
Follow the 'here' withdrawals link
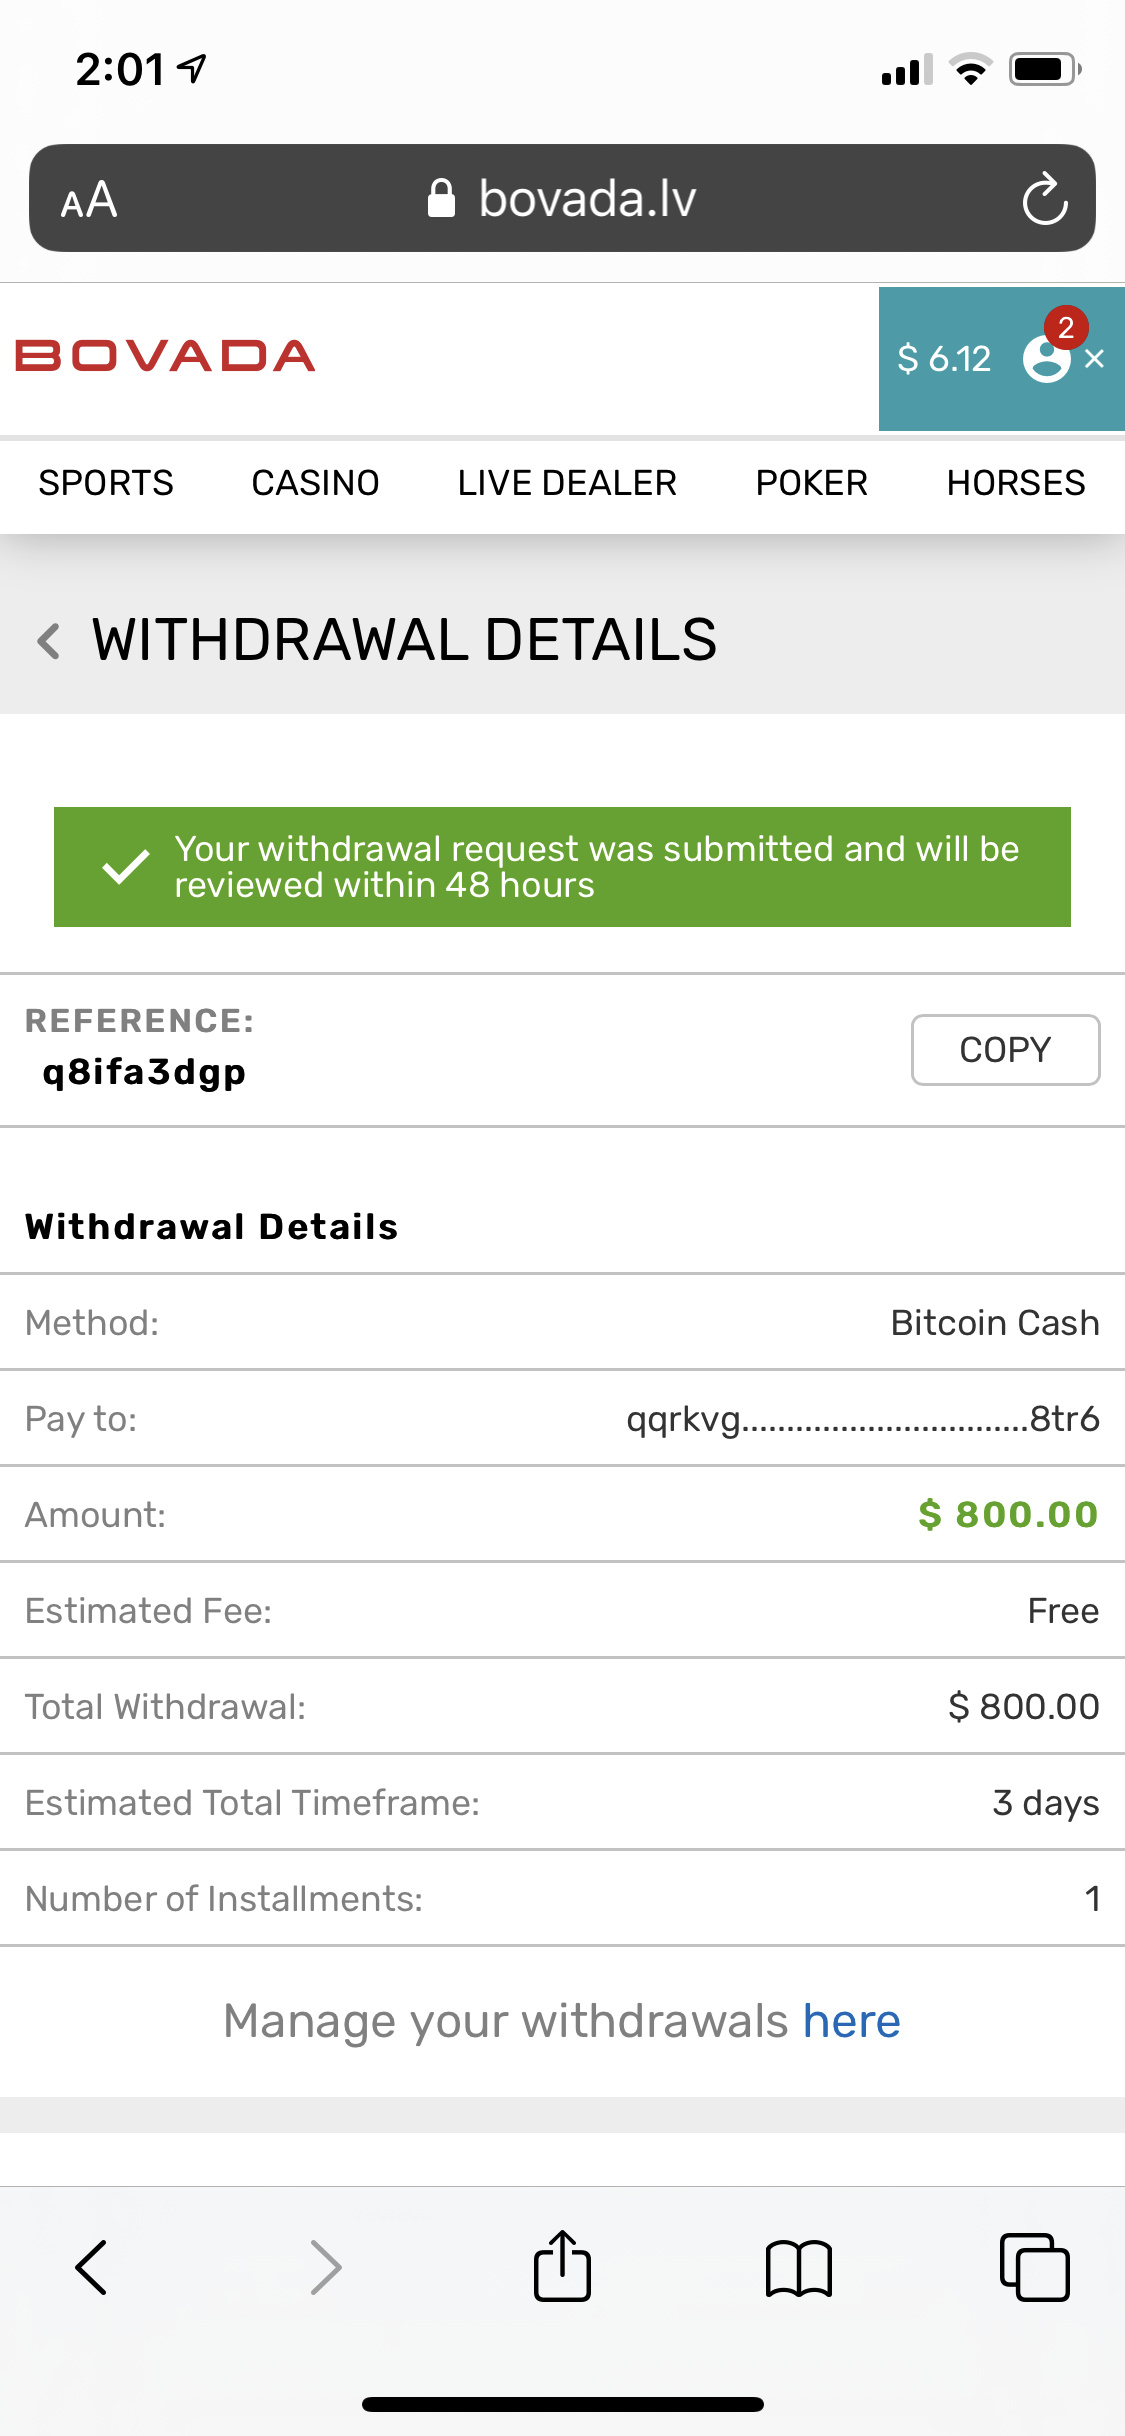[x=851, y=2021]
